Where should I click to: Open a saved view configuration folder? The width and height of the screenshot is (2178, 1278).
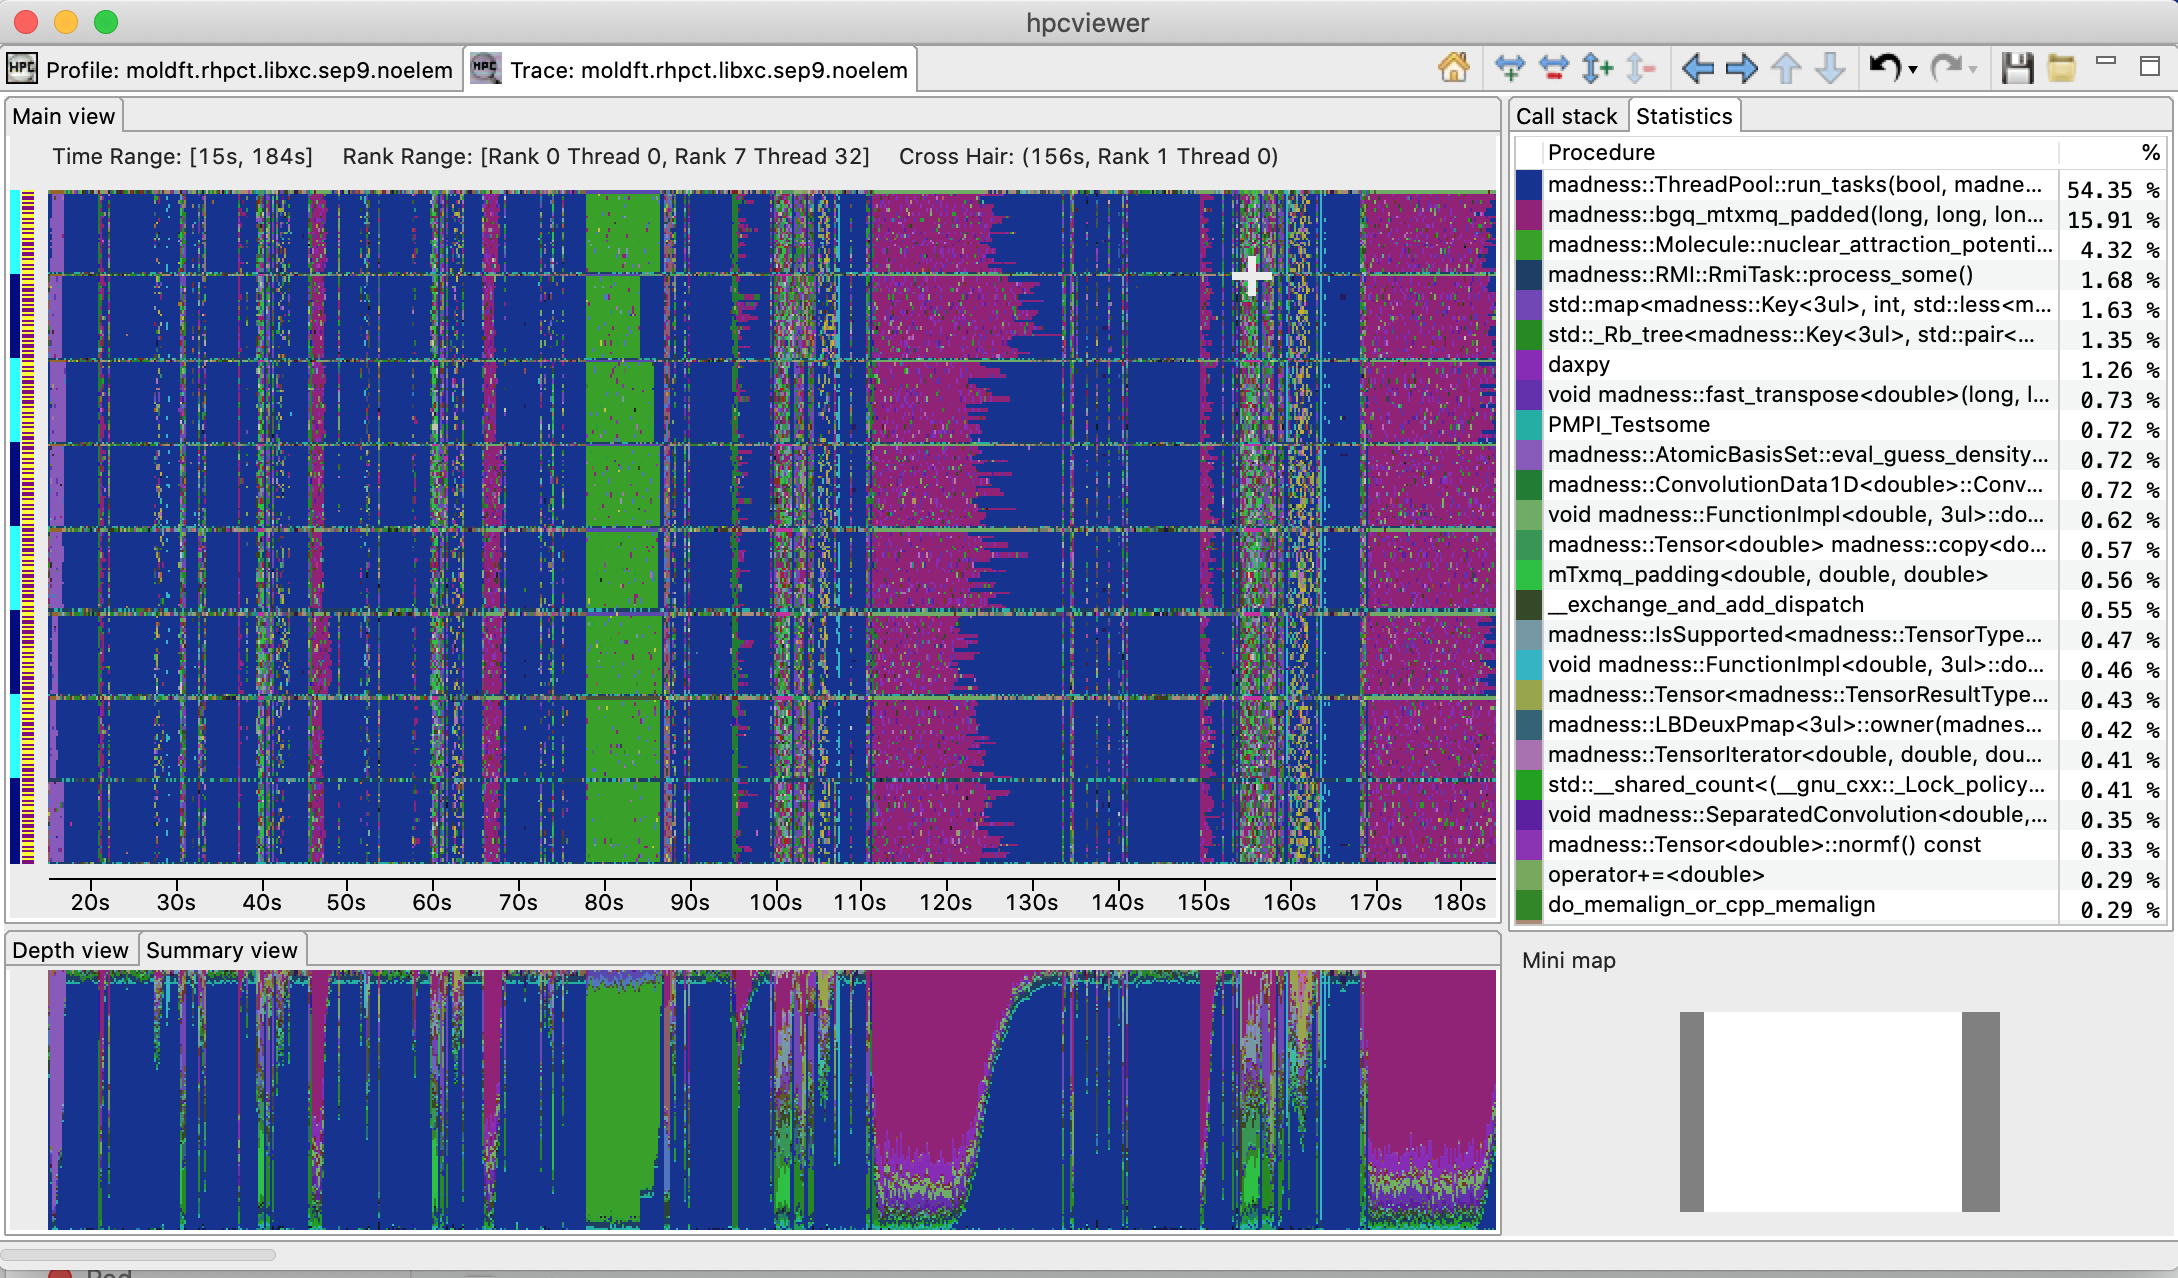[x=2061, y=69]
